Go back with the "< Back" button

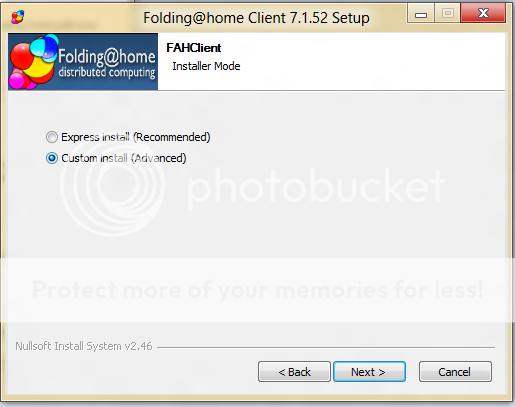click(294, 372)
